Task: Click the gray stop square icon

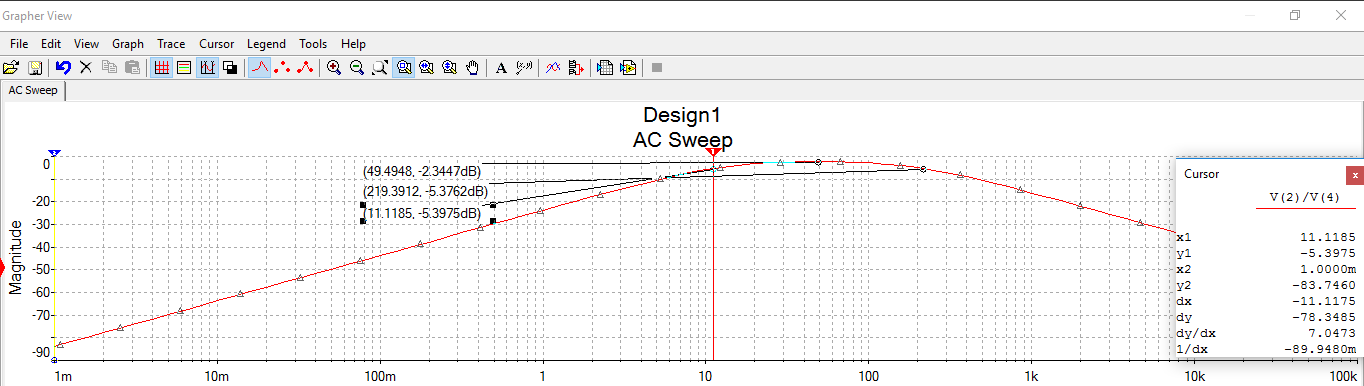Action: coord(657,68)
